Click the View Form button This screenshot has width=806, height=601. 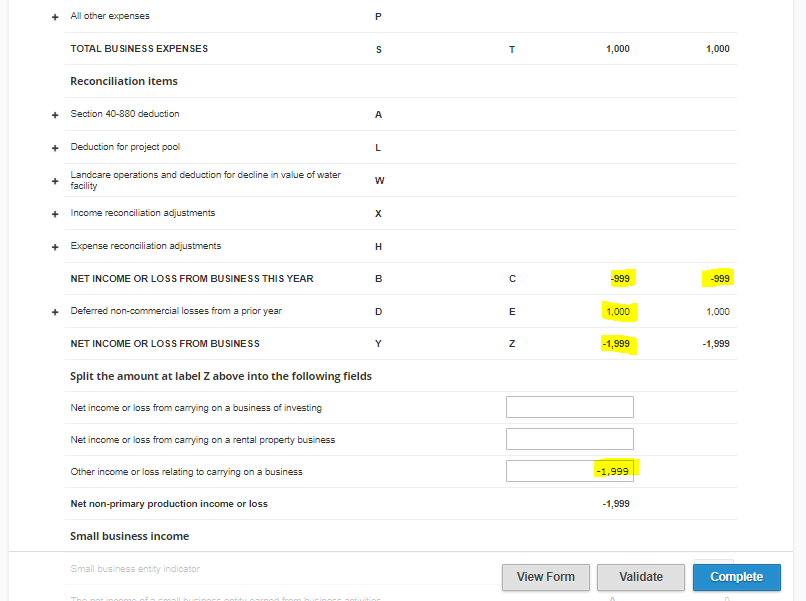tap(546, 577)
